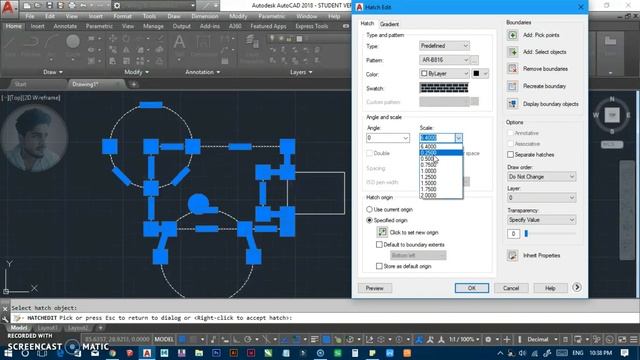Open Windows Start menu

pos(8,353)
